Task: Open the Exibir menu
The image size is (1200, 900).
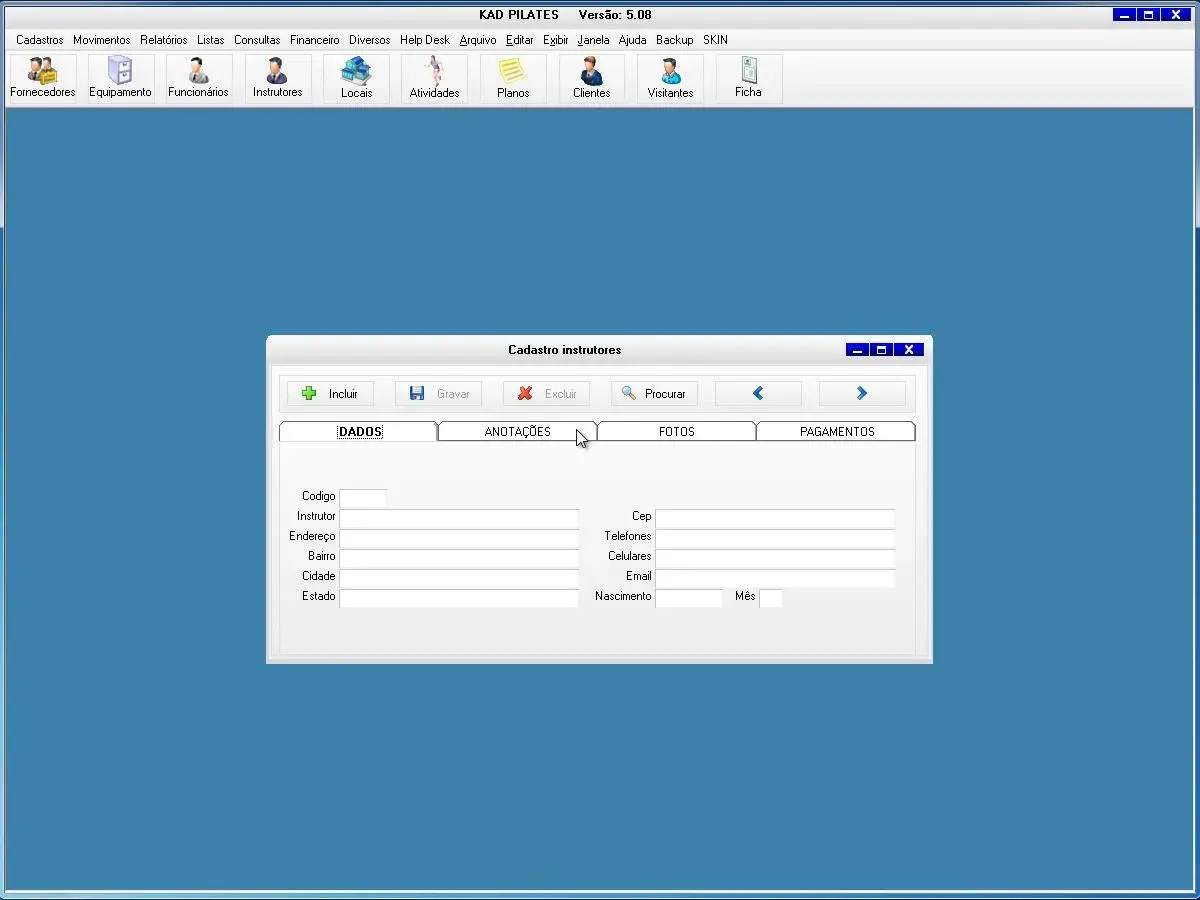Action: click(556, 40)
